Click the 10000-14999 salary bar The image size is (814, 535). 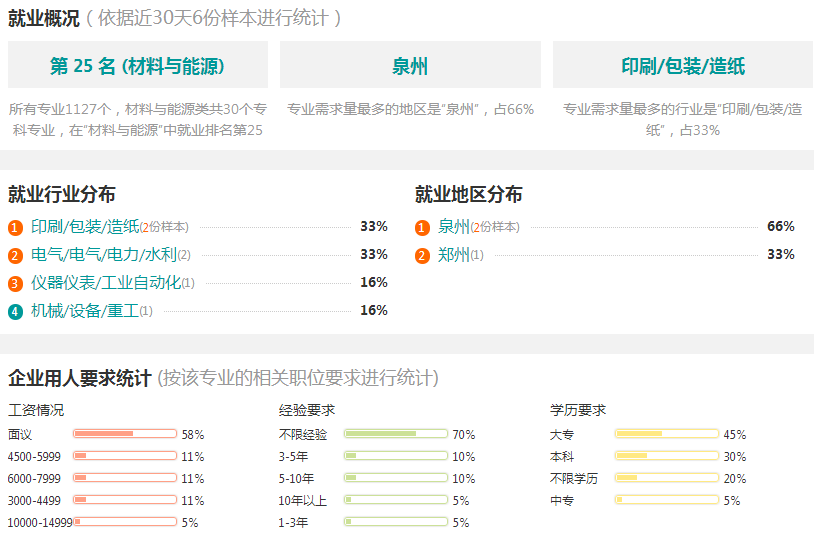click(125, 522)
